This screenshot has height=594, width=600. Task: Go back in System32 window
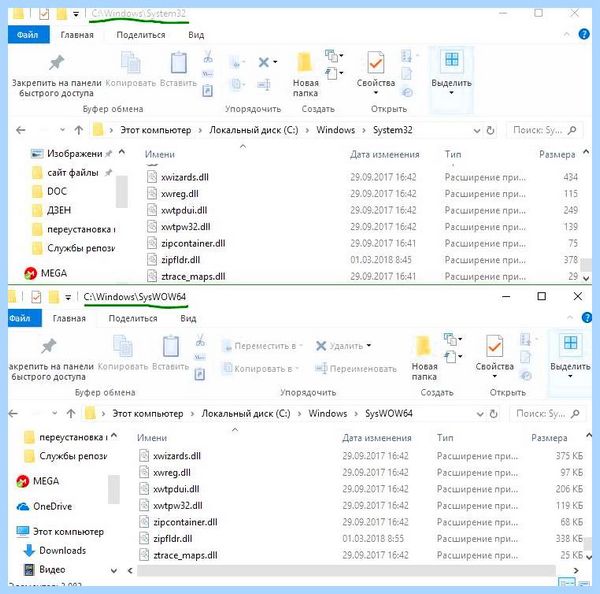(x=21, y=130)
